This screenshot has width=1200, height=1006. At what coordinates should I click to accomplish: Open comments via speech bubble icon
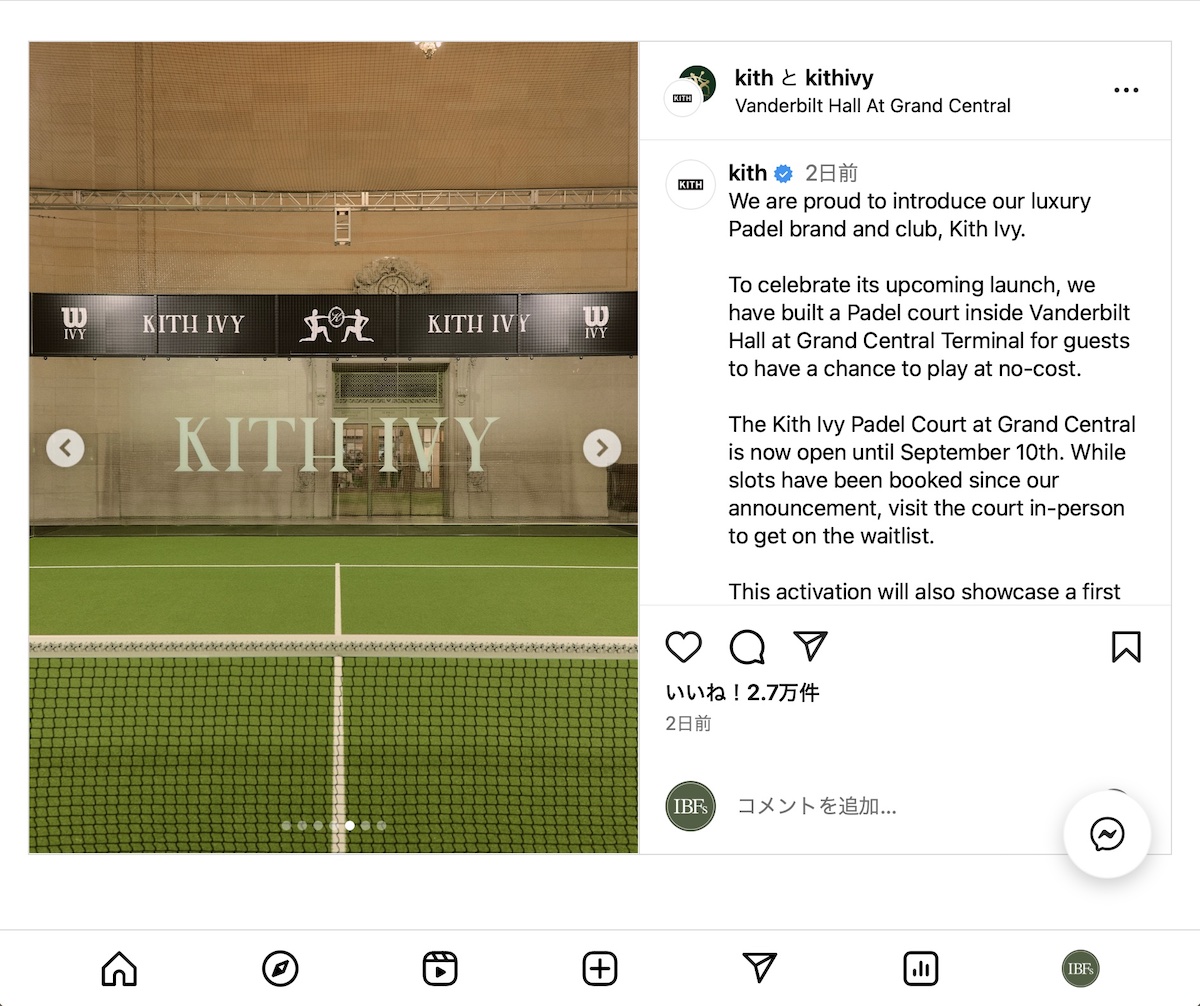pyautogui.click(x=747, y=647)
